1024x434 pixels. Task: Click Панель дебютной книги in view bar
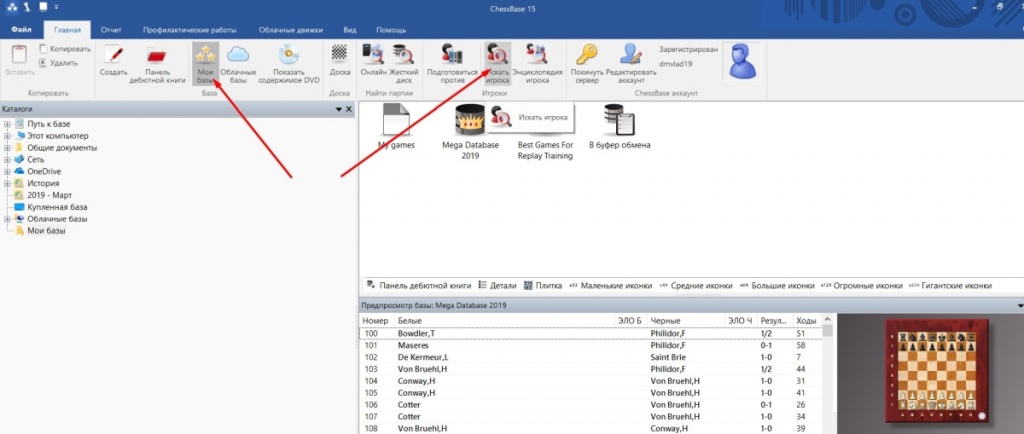tap(419, 286)
